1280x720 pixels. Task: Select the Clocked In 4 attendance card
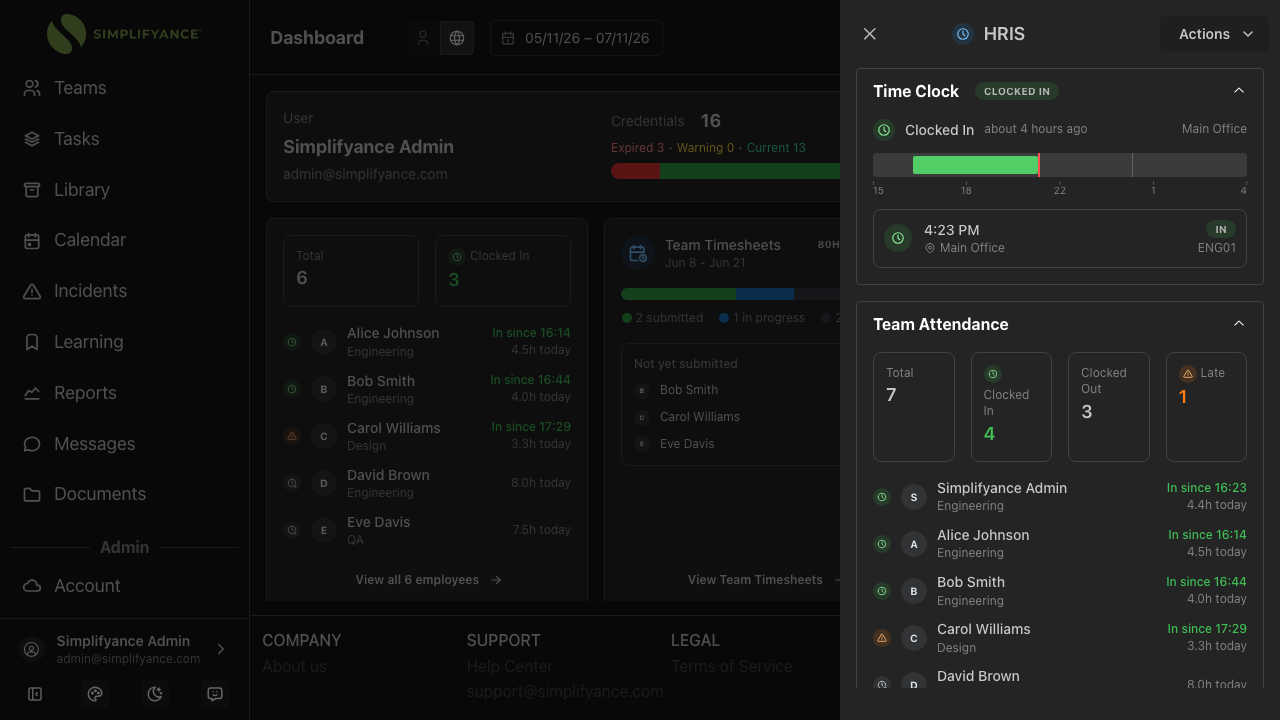click(1011, 407)
